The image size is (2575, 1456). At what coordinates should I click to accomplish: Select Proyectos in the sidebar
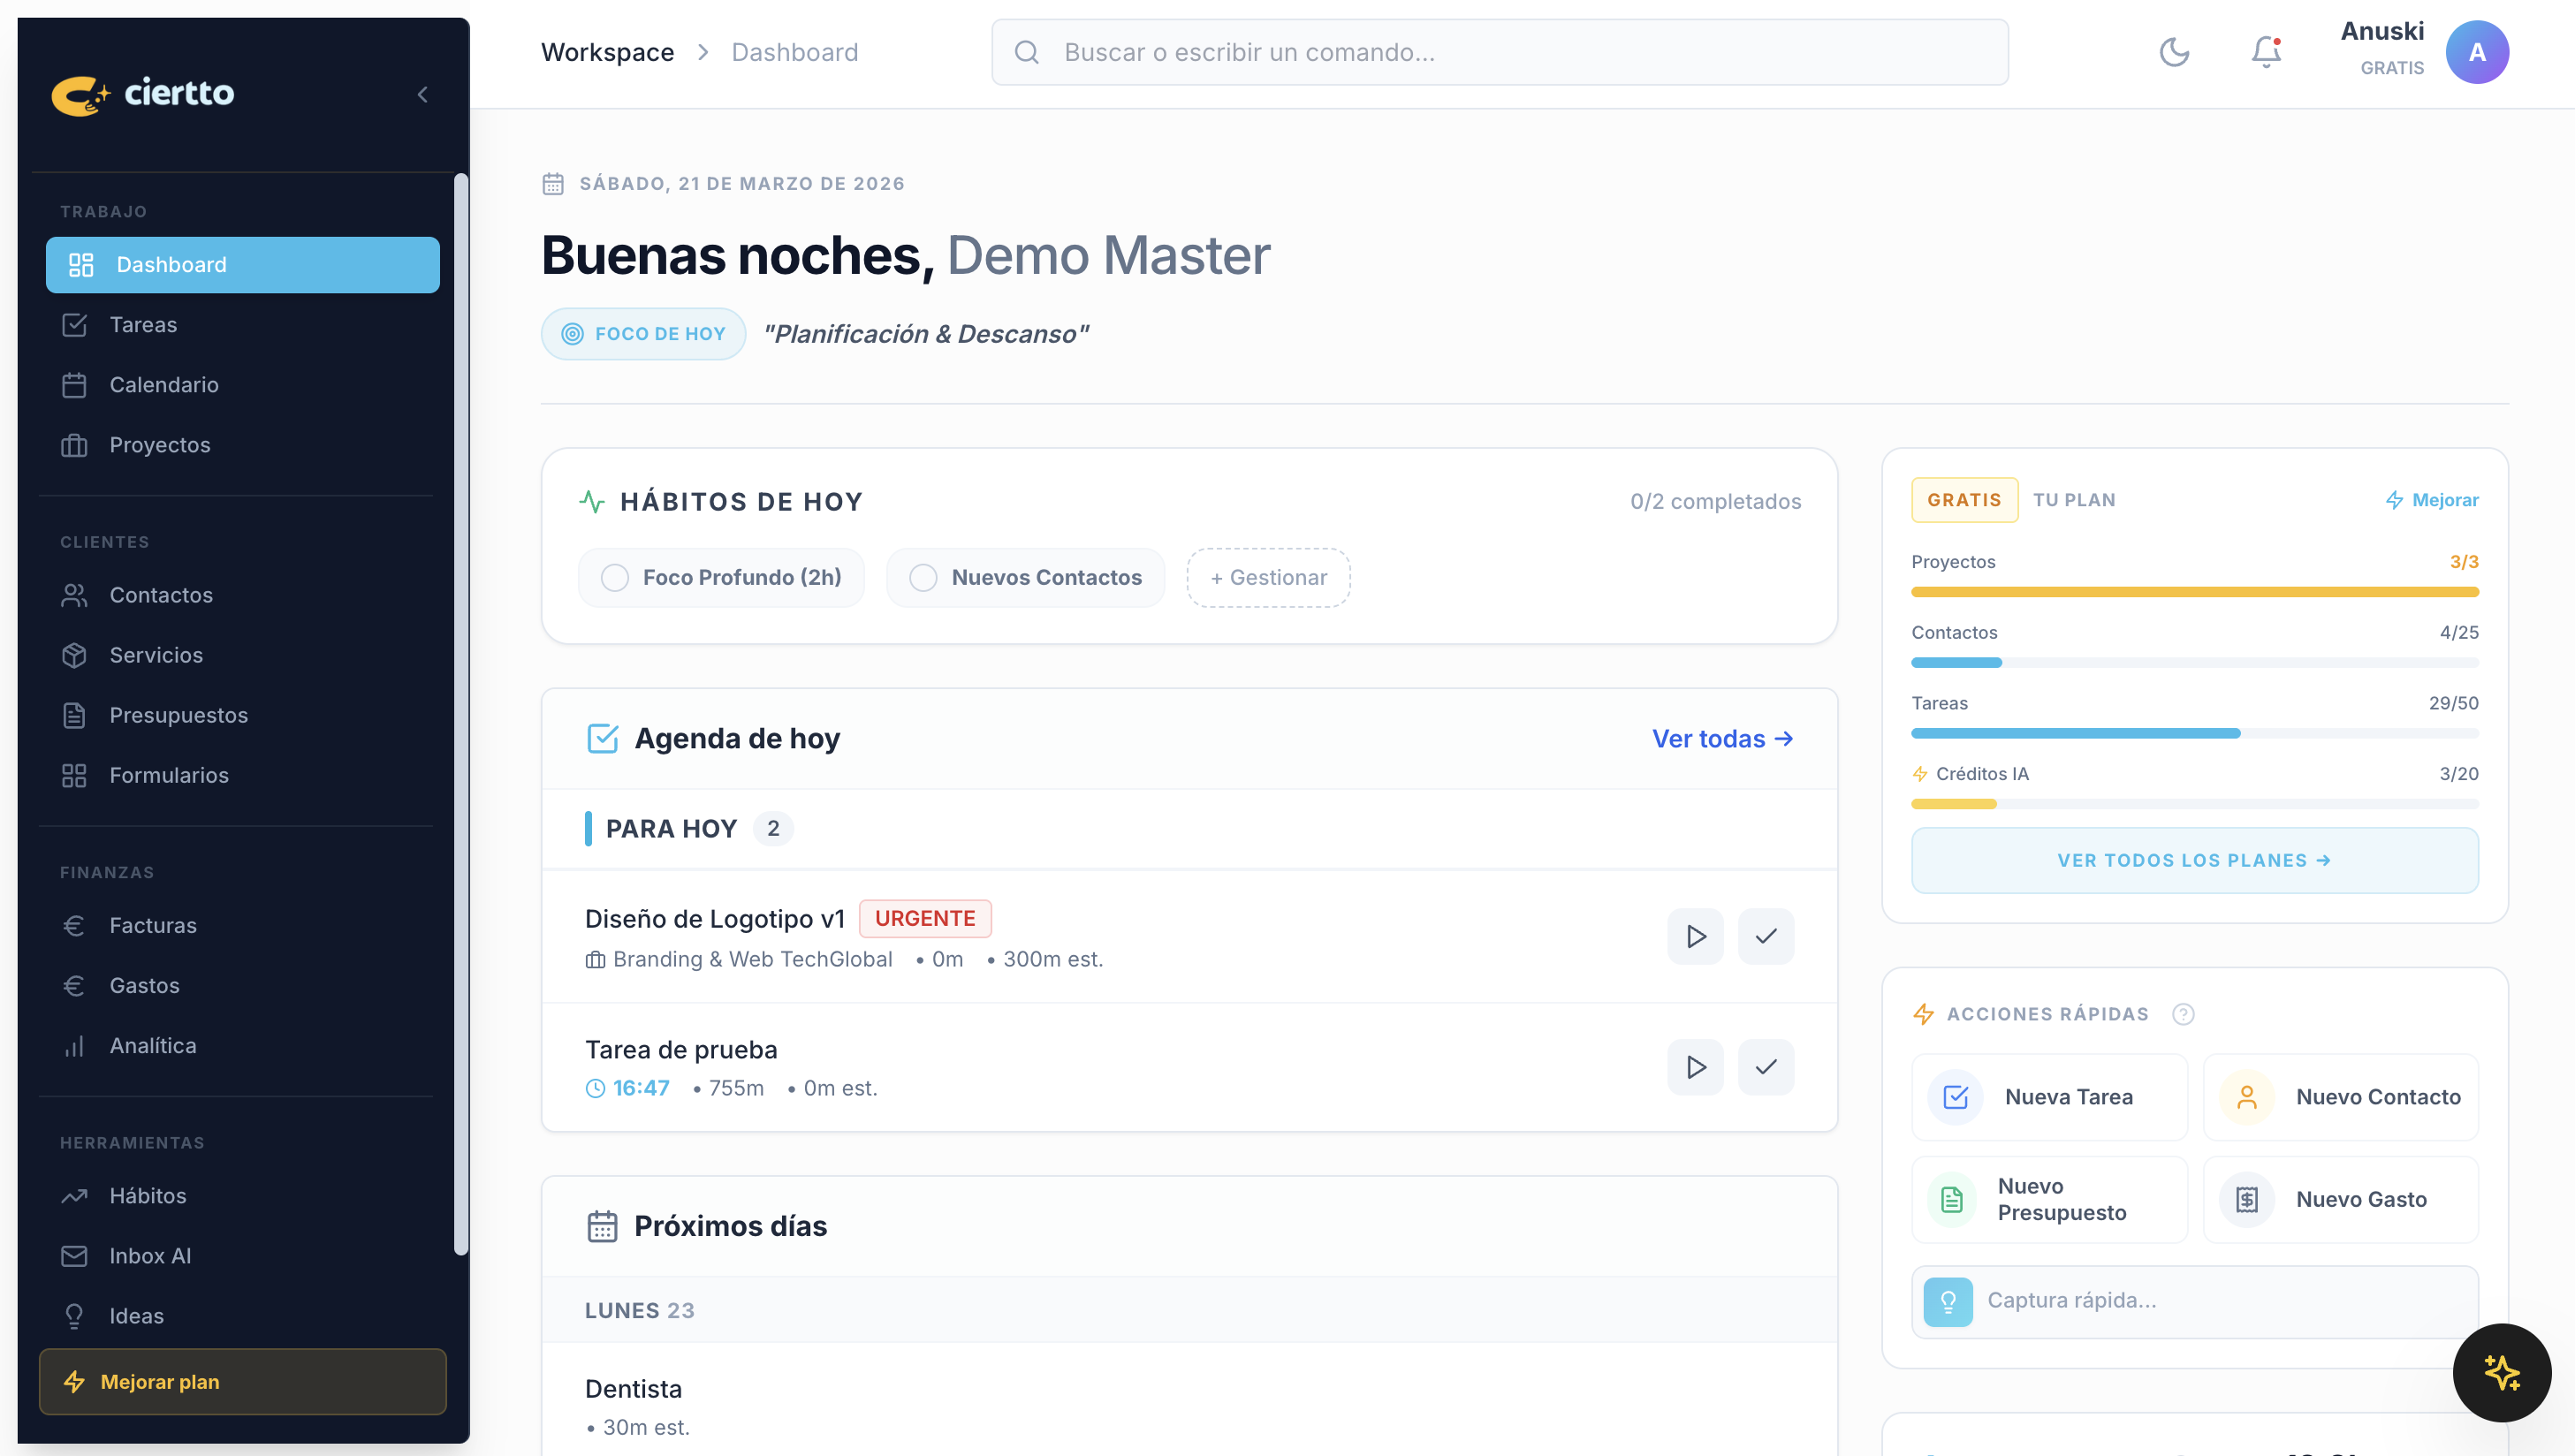click(159, 444)
